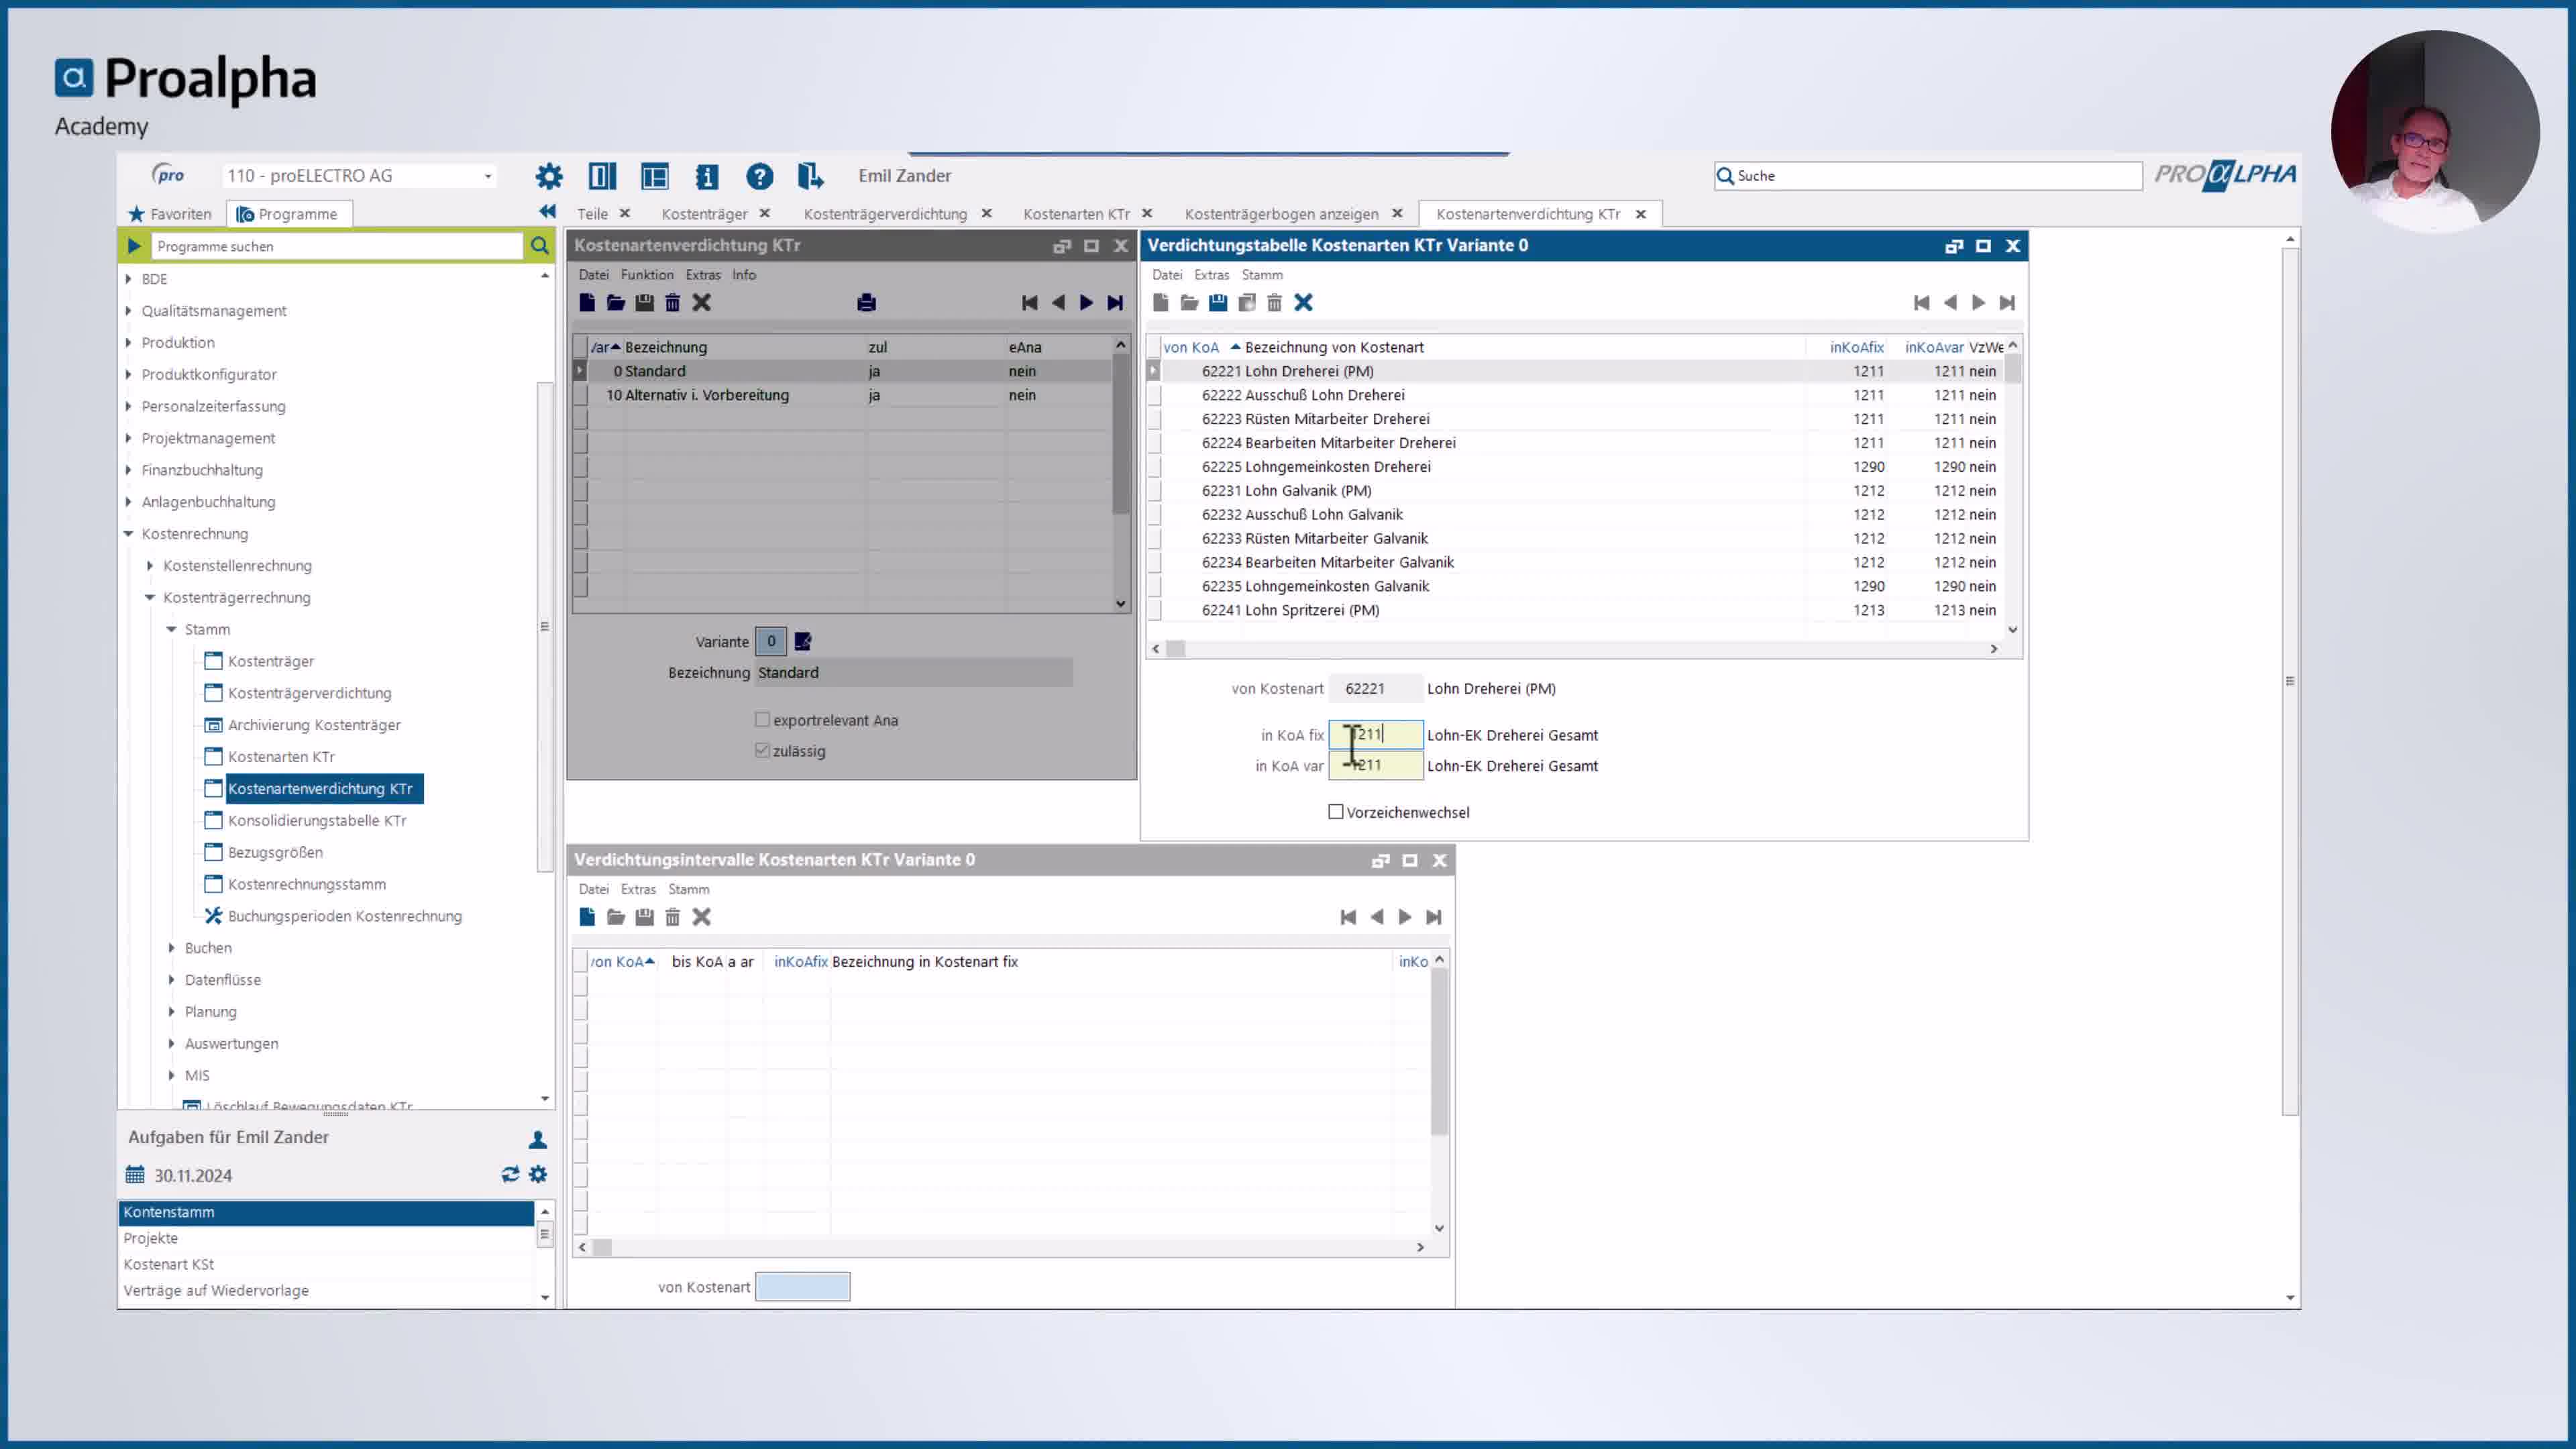
Task: Open the settings gear in main toolbar
Action: 548,176
